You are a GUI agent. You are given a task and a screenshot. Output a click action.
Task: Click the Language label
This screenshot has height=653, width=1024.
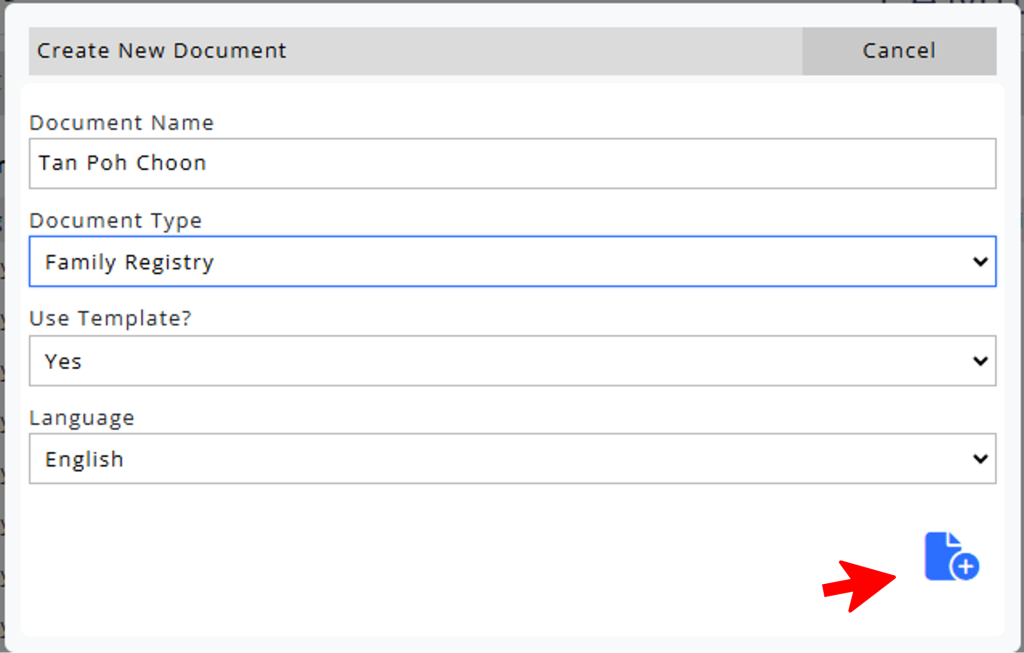coord(81,418)
